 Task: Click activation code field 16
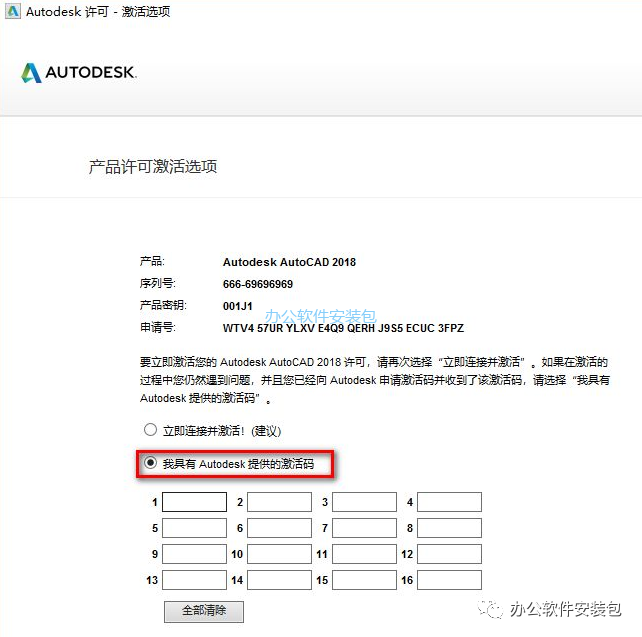[x=450, y=580]
